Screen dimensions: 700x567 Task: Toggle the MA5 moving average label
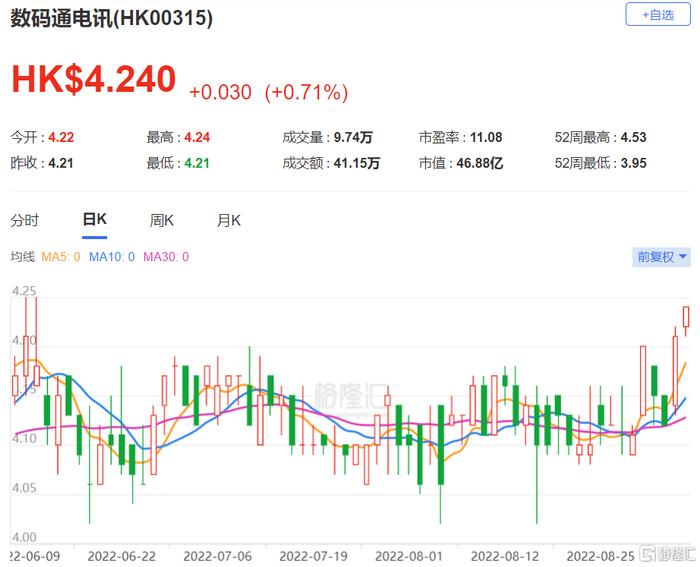tap(61, 257)
